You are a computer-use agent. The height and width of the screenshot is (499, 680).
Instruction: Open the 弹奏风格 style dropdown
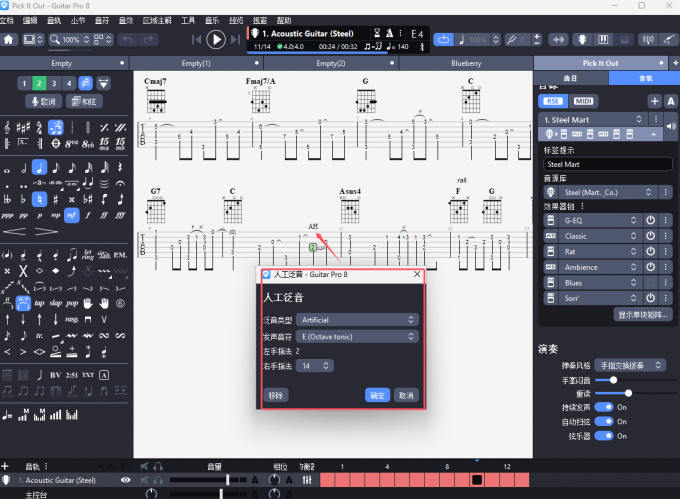click(631, 366)
